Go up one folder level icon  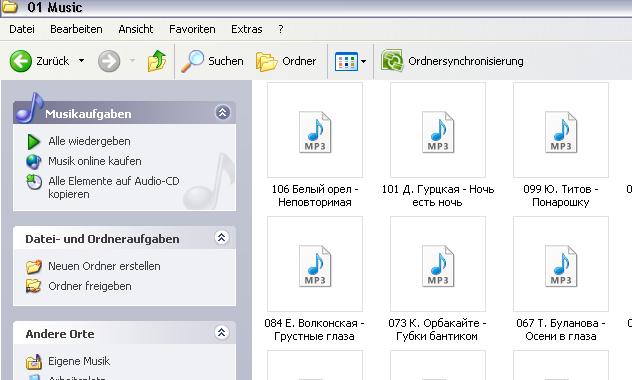(x=157, y=61)
